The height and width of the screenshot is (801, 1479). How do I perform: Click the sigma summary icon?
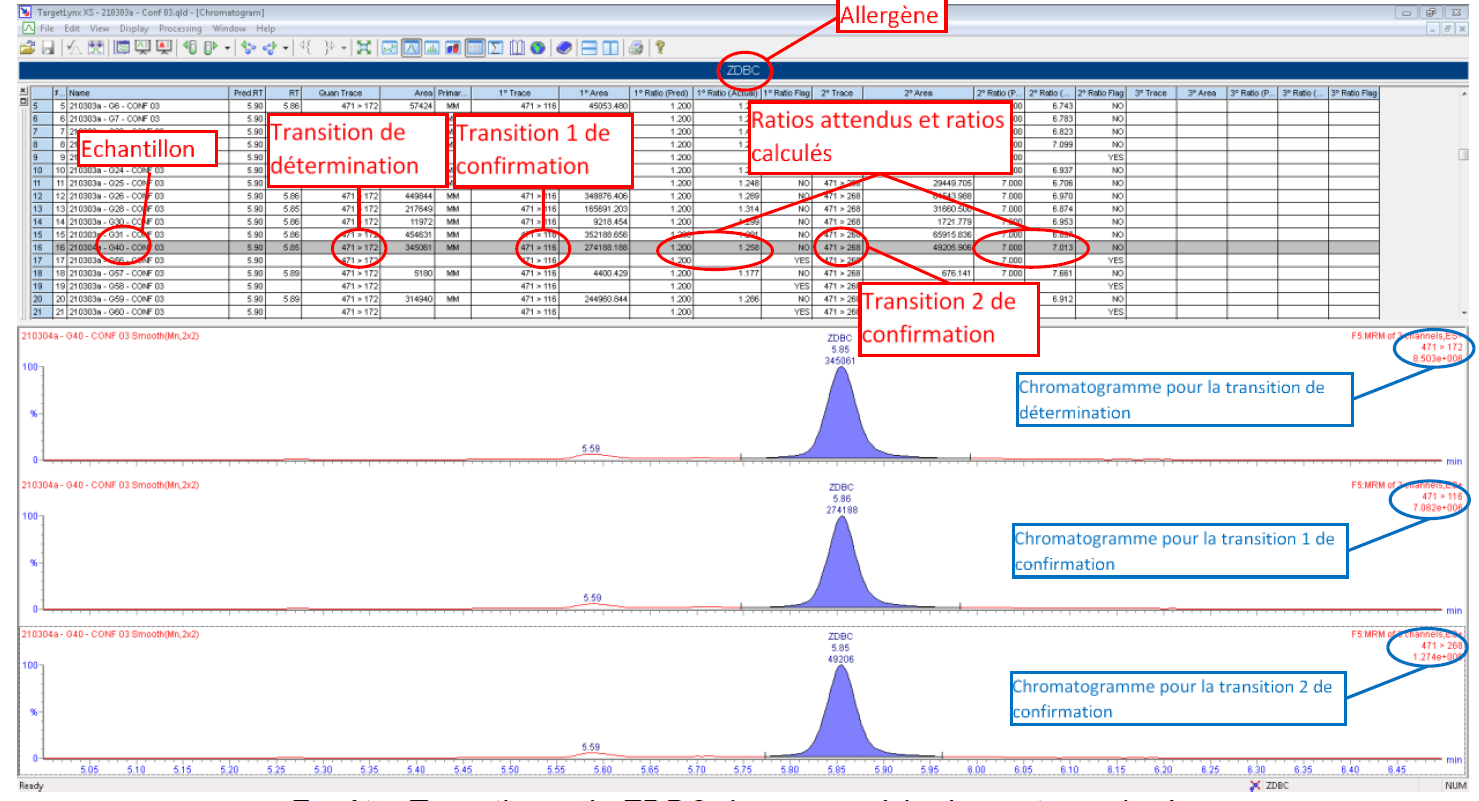click(x=495, y=47)
